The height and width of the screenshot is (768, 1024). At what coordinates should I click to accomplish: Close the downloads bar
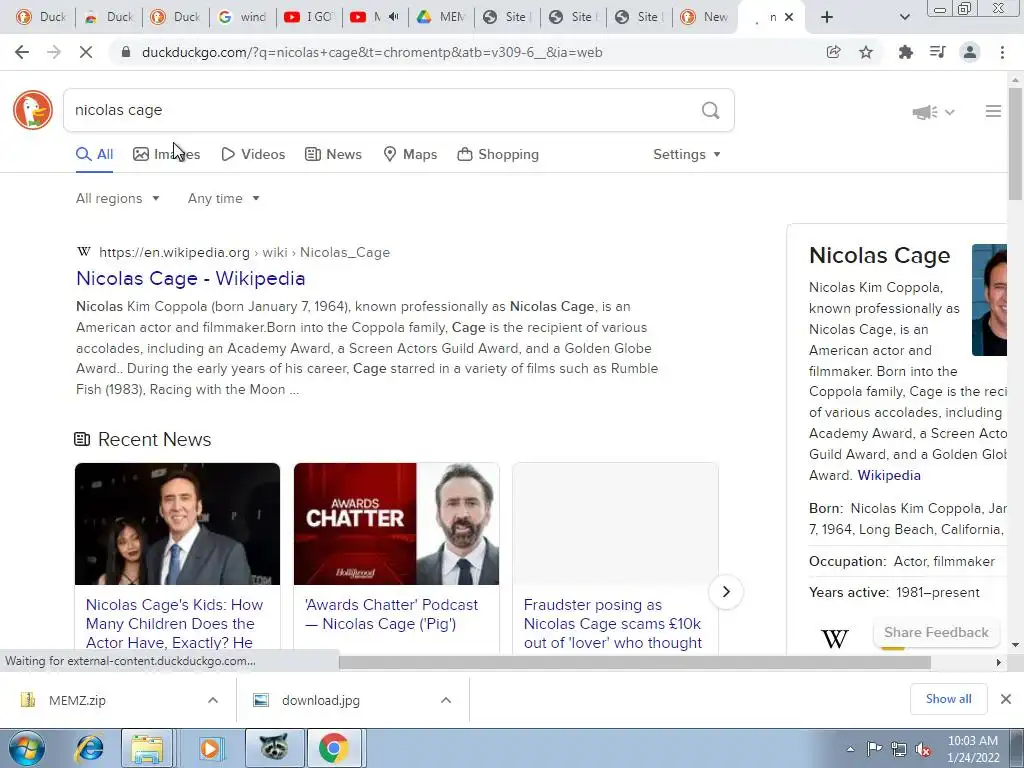(1006, 699)
